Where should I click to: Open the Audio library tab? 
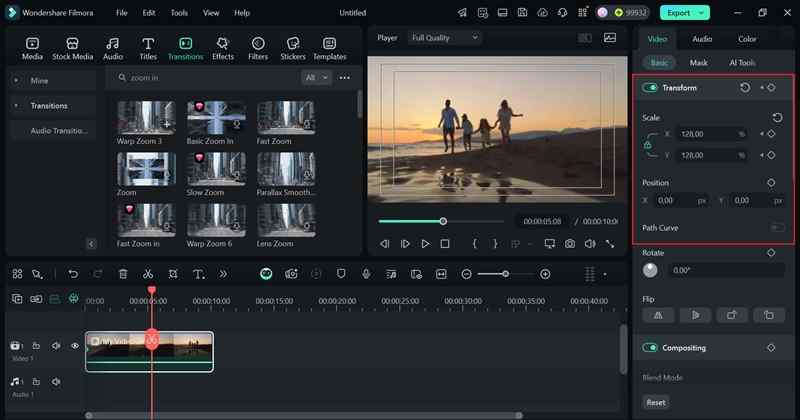point(113,49)
